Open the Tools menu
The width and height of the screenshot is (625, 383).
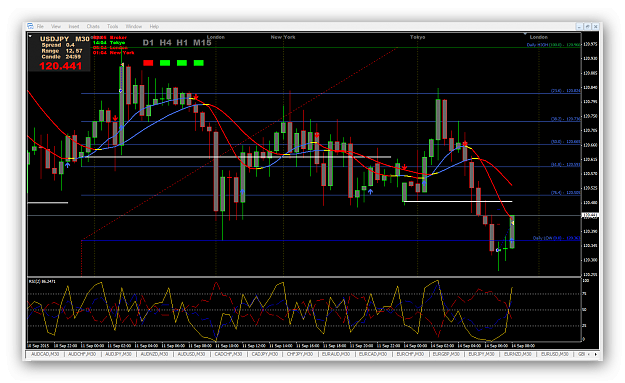click(x=112, y=26)
